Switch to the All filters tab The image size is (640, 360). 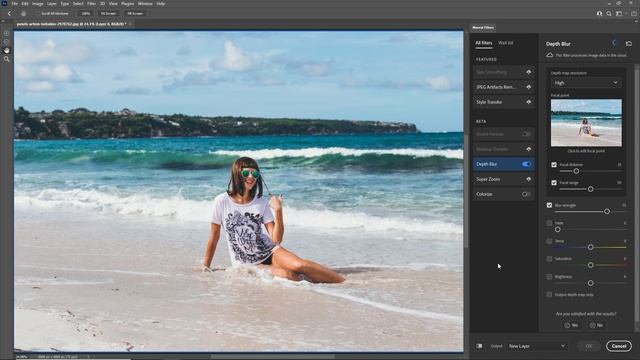[484, 43]
